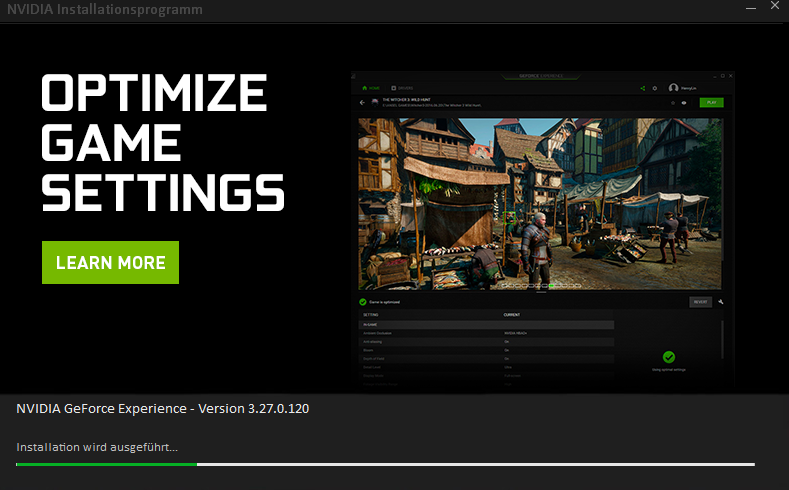The width and height of the screenshot is (789, 490).
Task: Click the REVERT button in preview
Action: pyautogui.click(x=700, y=302)
